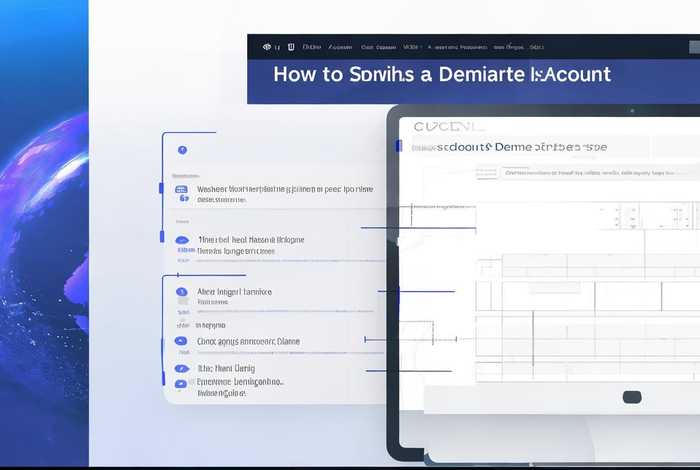Open the "Cinoc apnys" list entry

248,341
